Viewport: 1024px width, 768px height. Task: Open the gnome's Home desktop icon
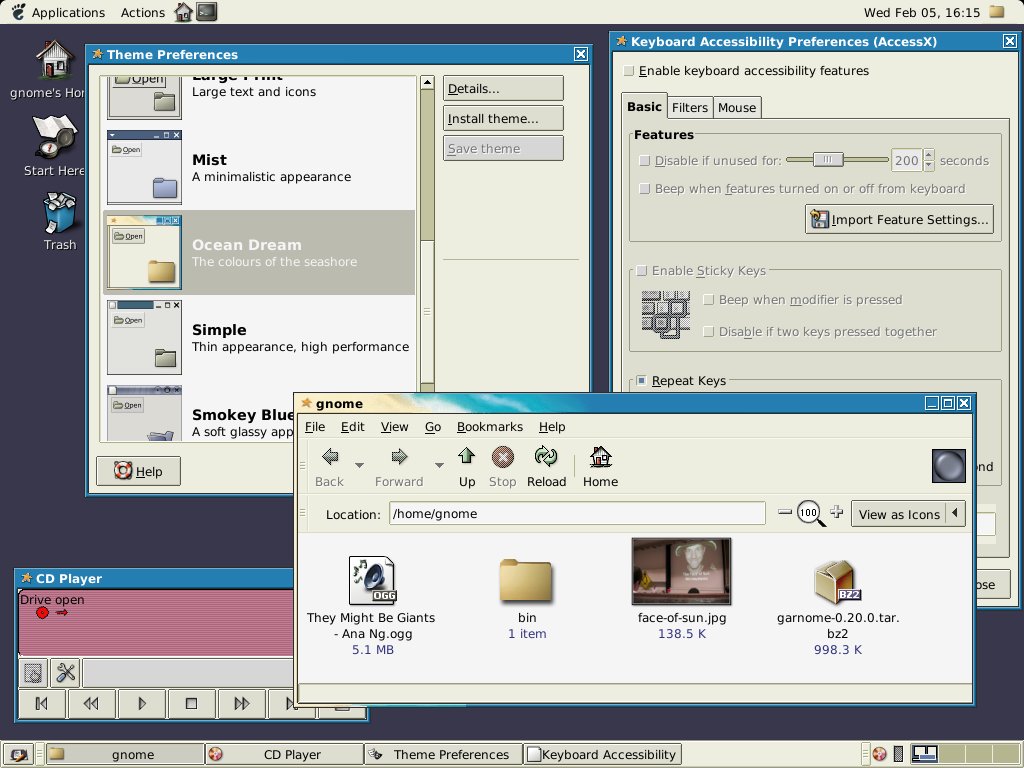click(55, 60)
